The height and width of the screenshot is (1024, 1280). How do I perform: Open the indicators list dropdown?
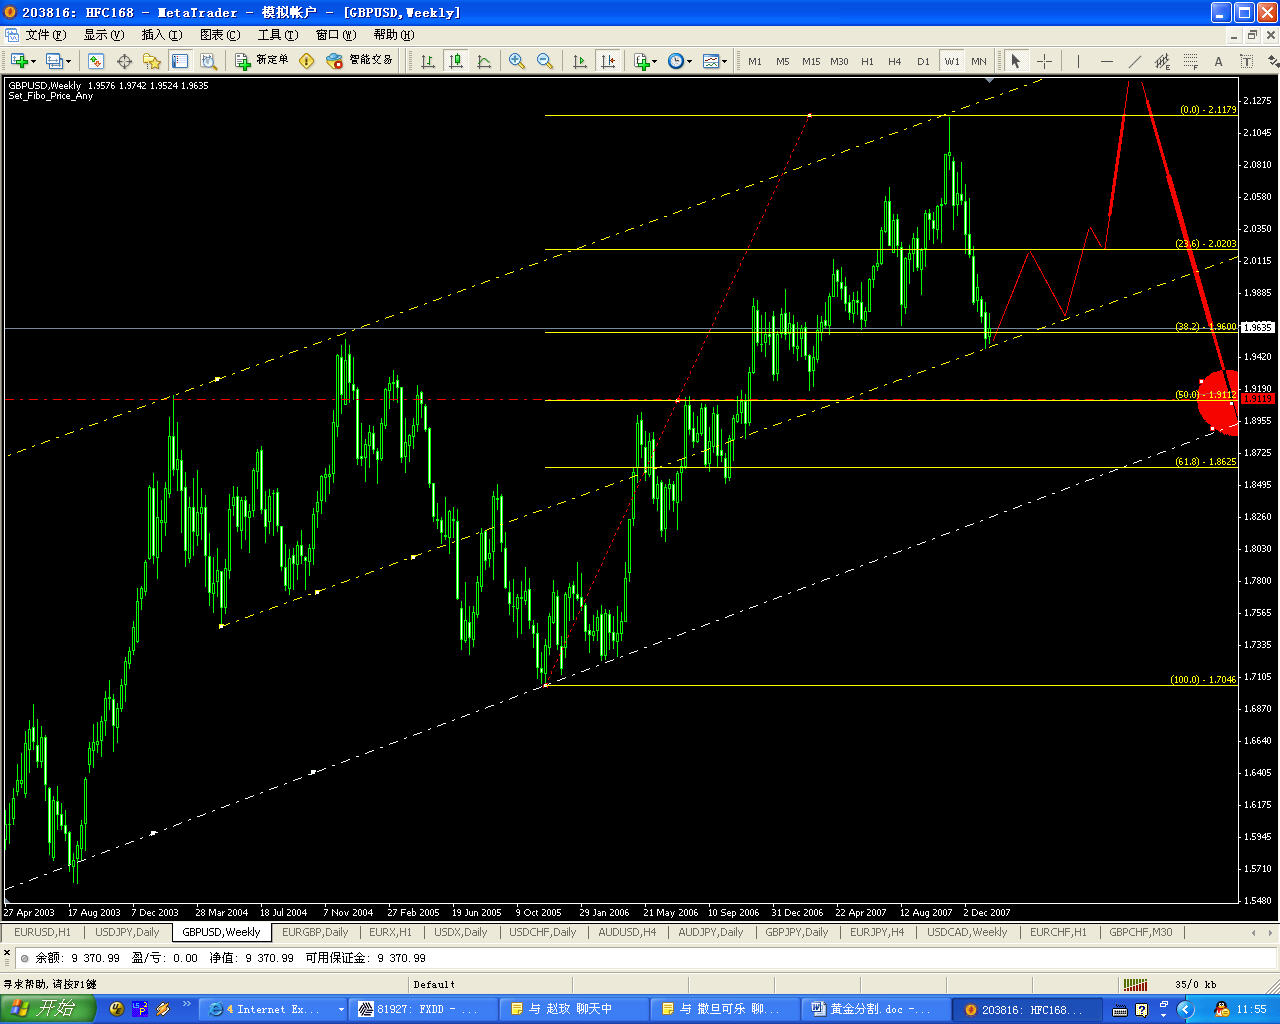pyautogui.click(x=645, y=61)
